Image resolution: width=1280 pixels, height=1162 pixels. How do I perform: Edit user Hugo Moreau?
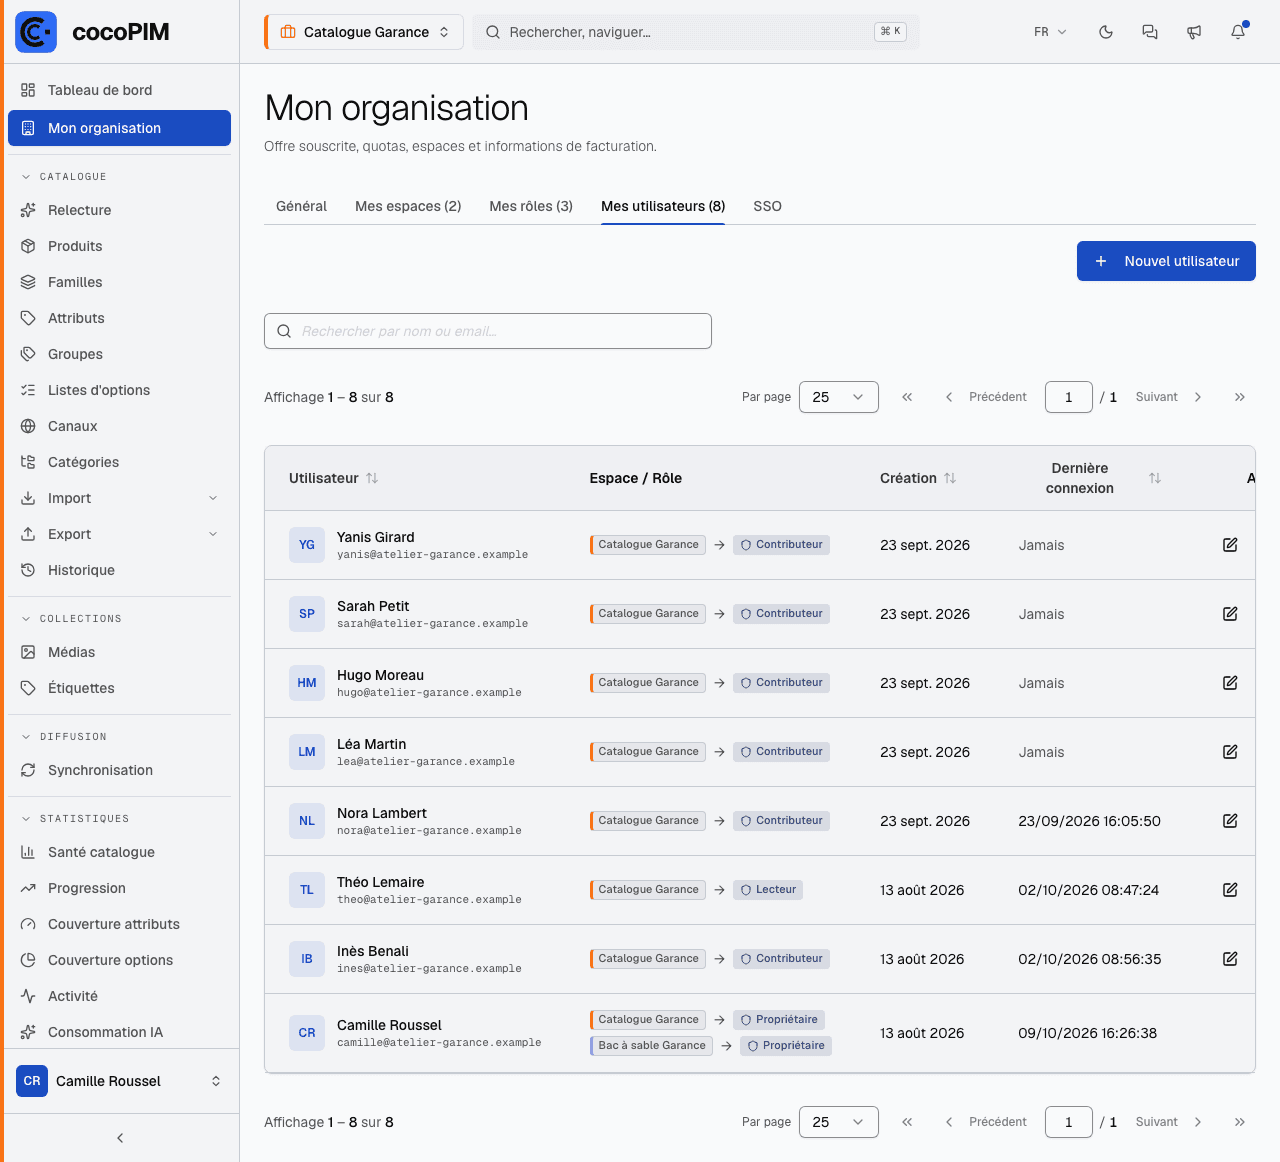1230,683
